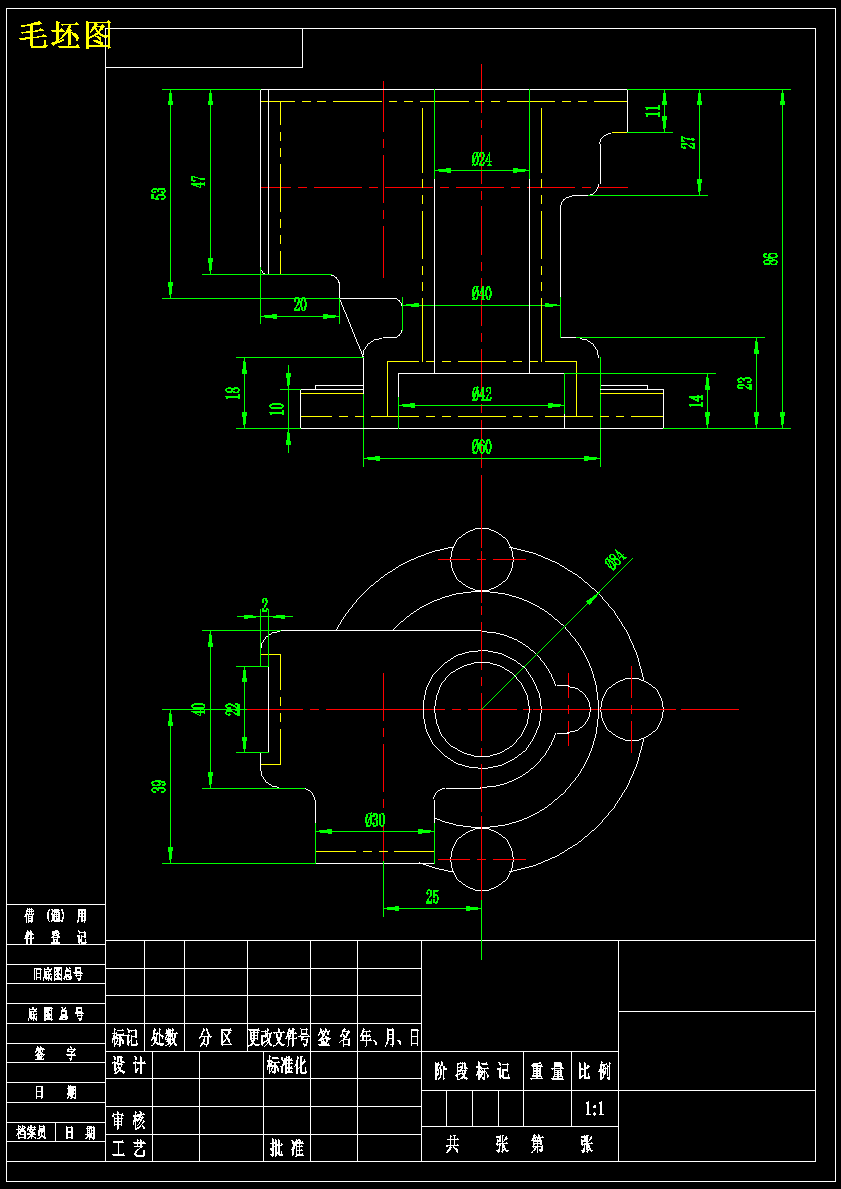
Task: Click the side cell 旧底图总号
Action: pyautogui.click(x=57, y=974)
